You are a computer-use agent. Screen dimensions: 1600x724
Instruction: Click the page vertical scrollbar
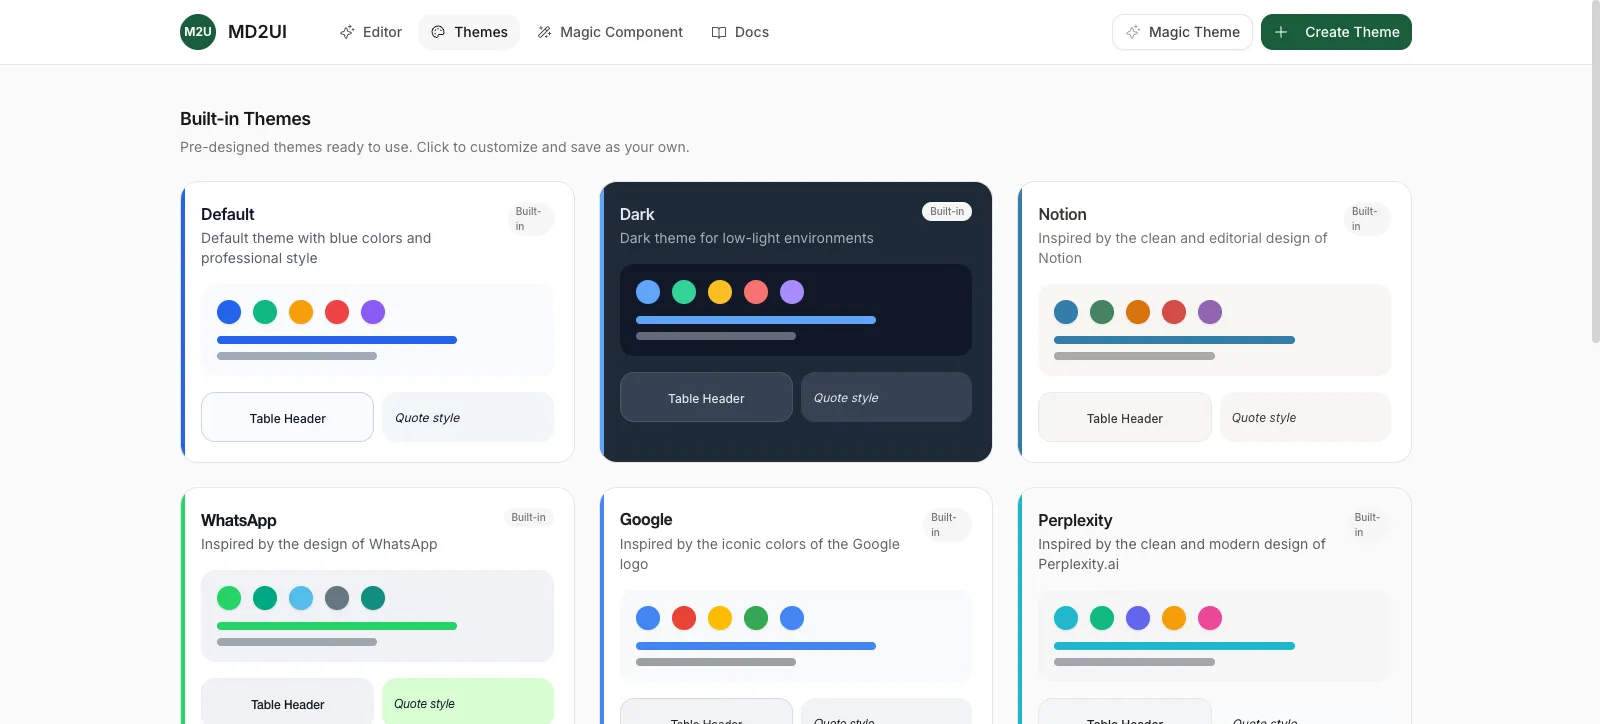pyautogui.click(x=1595, y=172)
